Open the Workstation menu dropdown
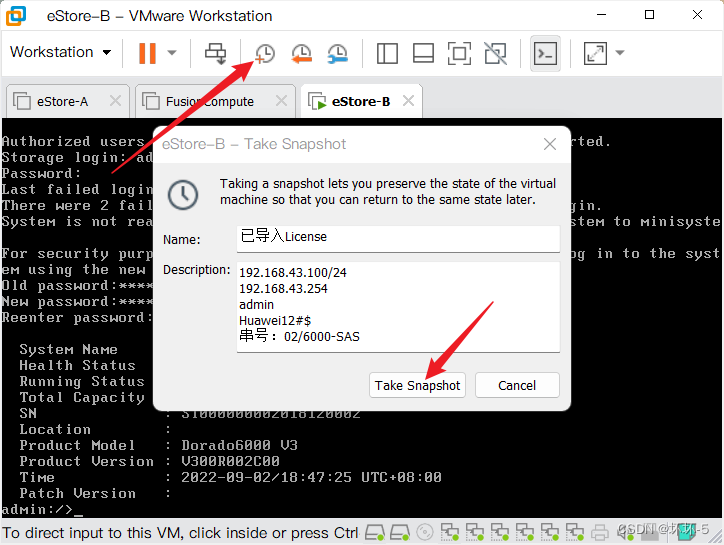The height and width of the screenshot is (545, 724). [x=60, y=52]
